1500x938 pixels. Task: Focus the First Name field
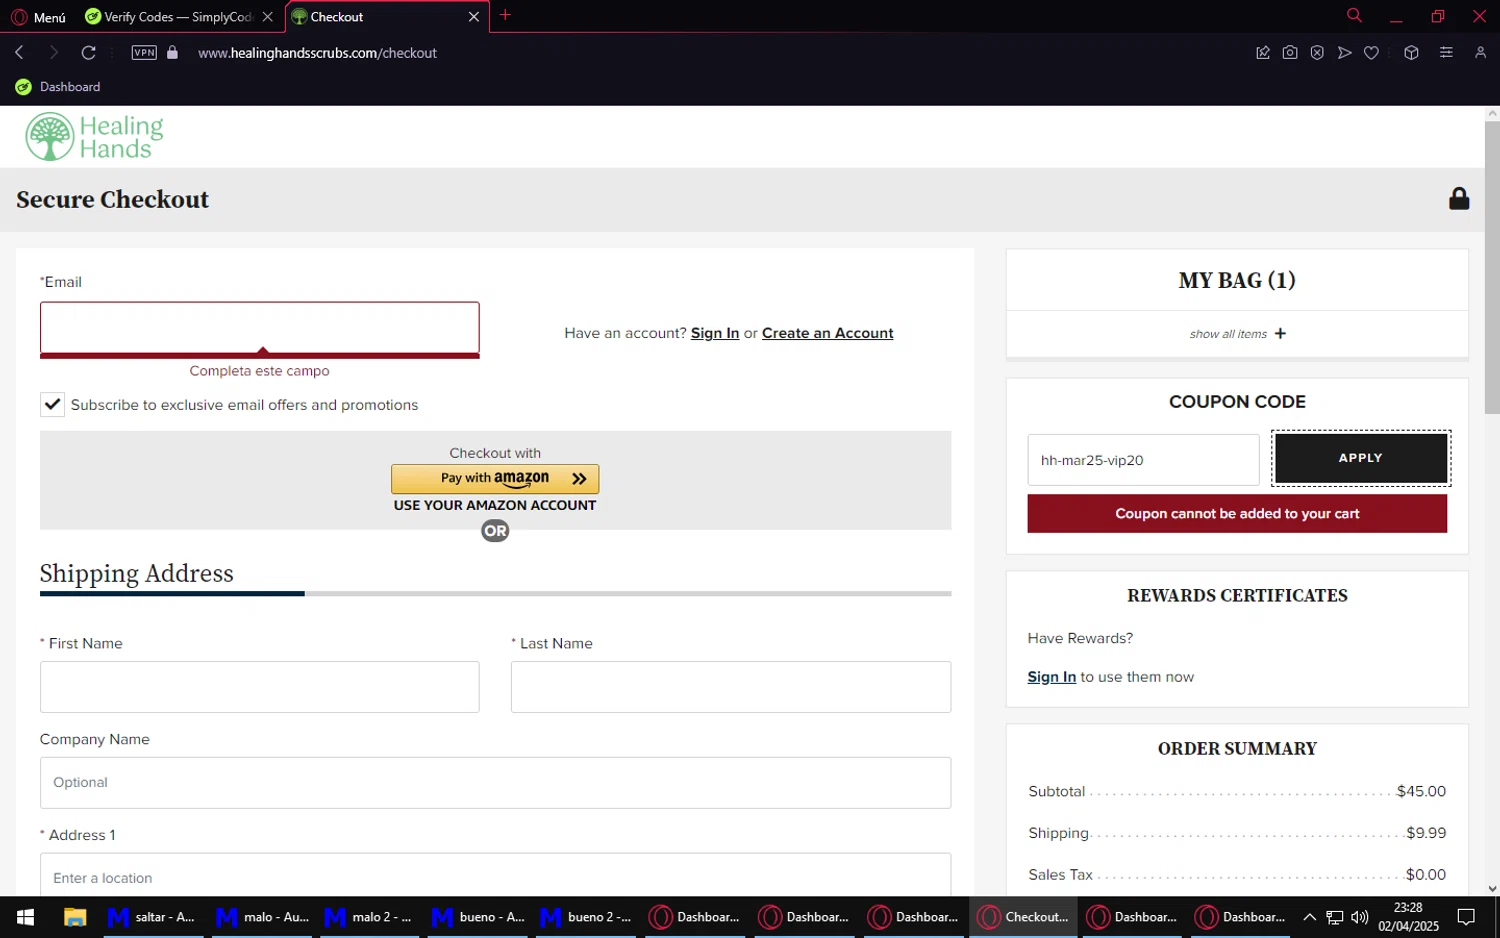(x=259, y=687)
